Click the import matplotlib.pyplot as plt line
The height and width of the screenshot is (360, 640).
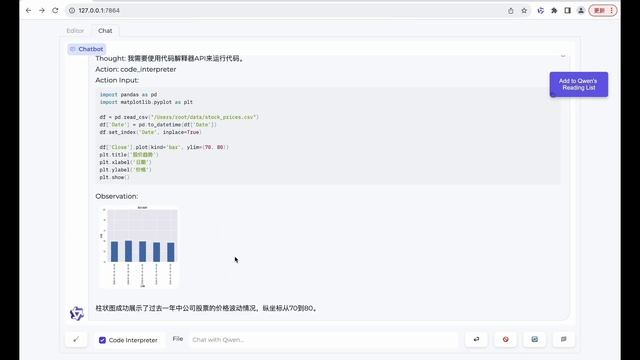tap(146, 102)
